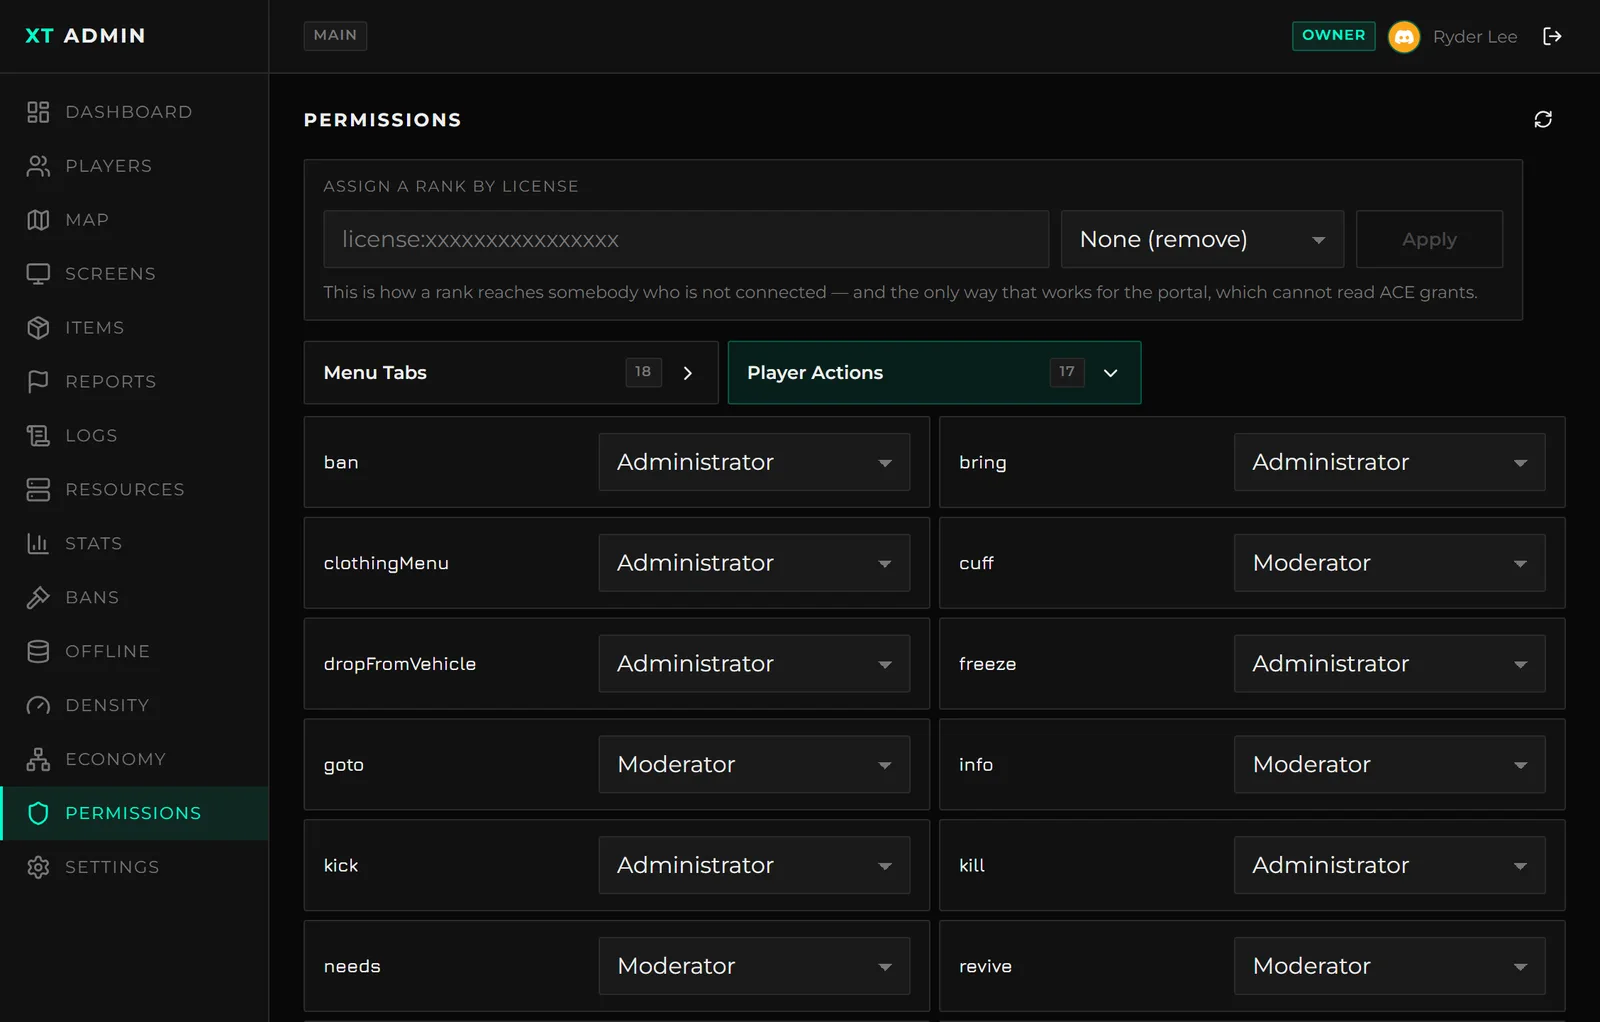Click the Density gauge icon
Screen dimensions: 1600x1022
coord(38,706)
